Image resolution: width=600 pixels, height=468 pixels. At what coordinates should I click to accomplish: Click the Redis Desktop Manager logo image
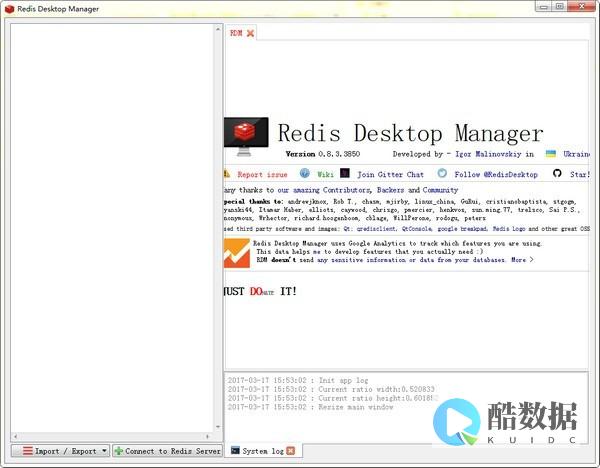pos(246,137)
